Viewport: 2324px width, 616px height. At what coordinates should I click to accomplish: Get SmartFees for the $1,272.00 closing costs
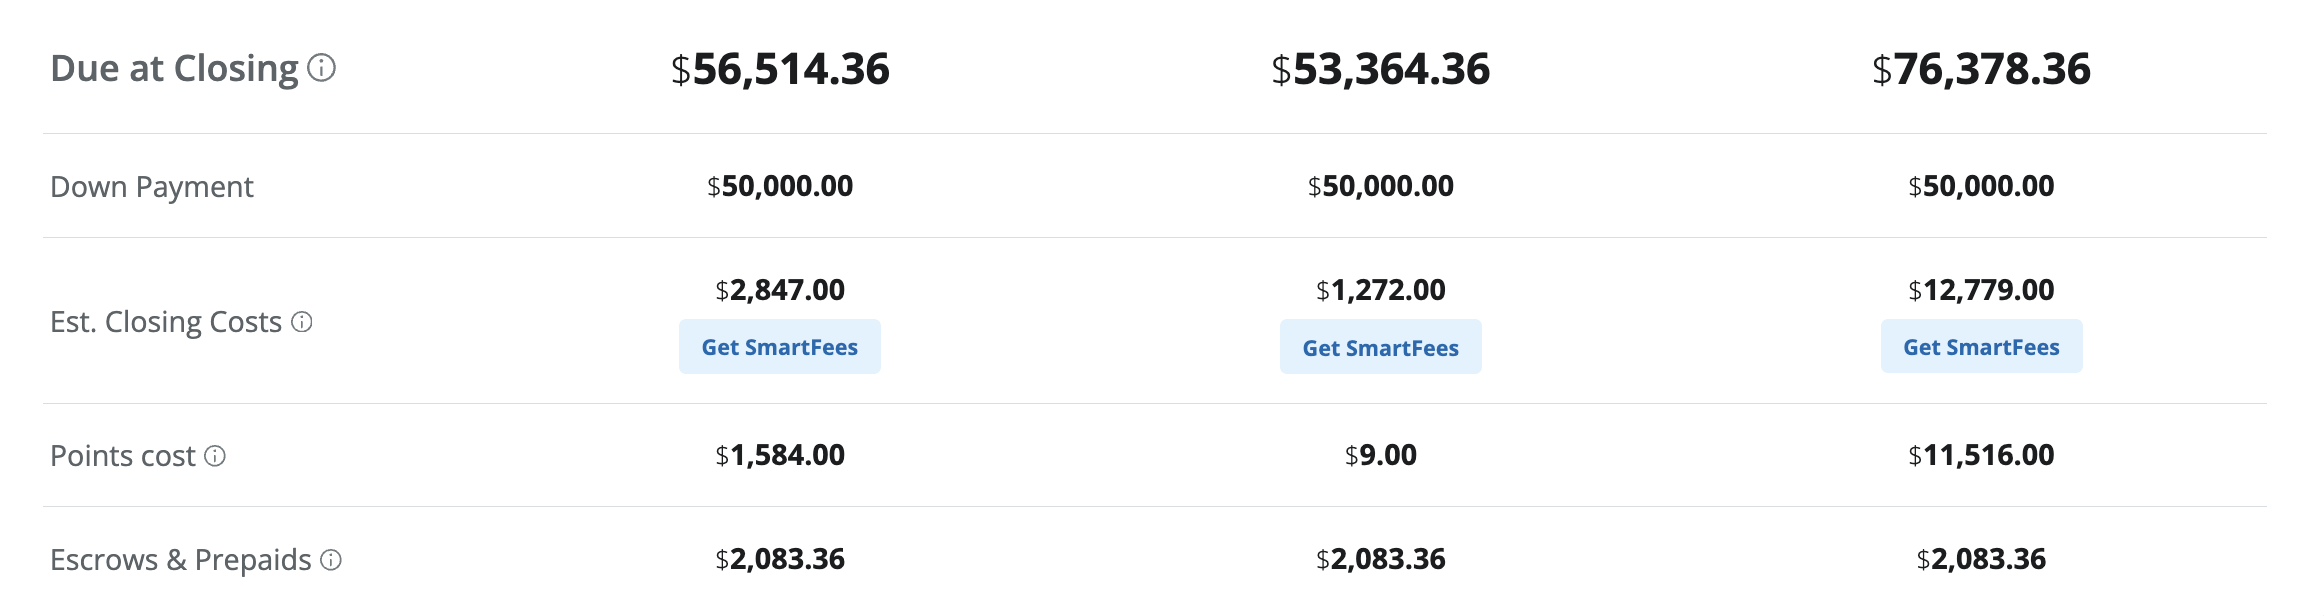[x=1380, y=347]
